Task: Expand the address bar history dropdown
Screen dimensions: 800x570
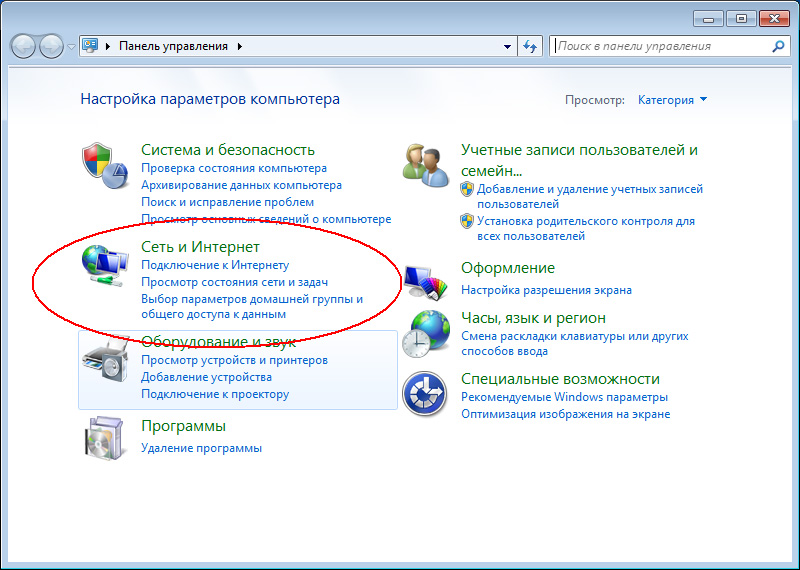Action: [x=507, y=46]
